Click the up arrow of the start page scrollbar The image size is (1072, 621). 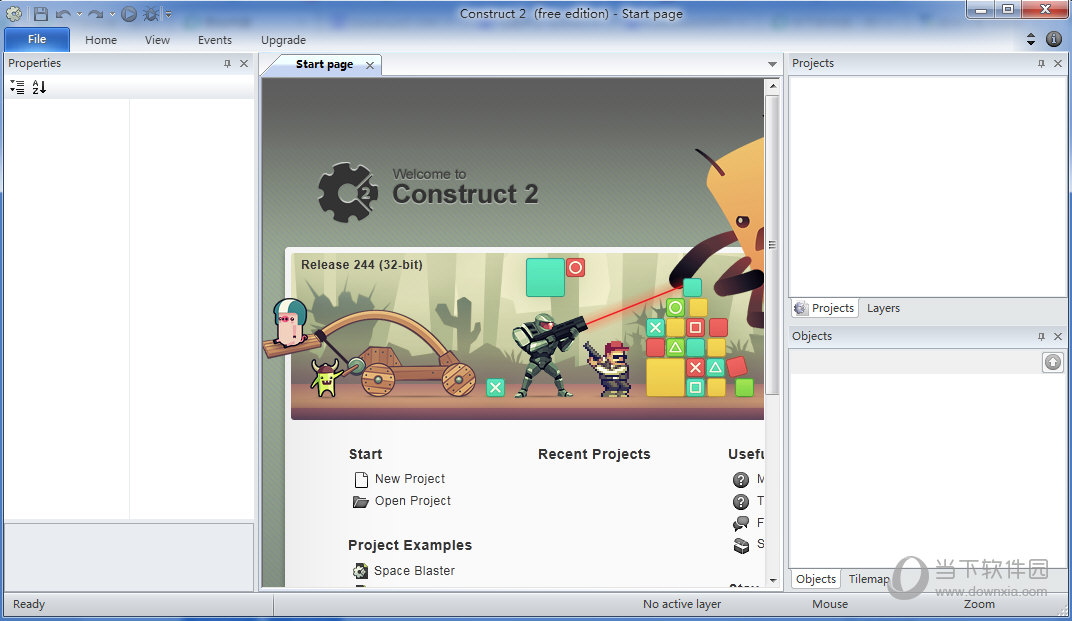click(x=773, y=86)
